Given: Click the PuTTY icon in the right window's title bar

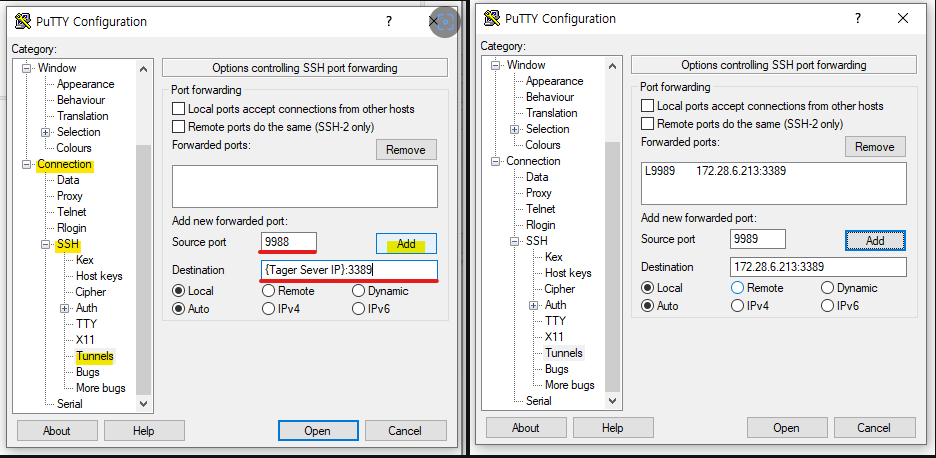Looking at the screenshot, I should click(492, 18).
